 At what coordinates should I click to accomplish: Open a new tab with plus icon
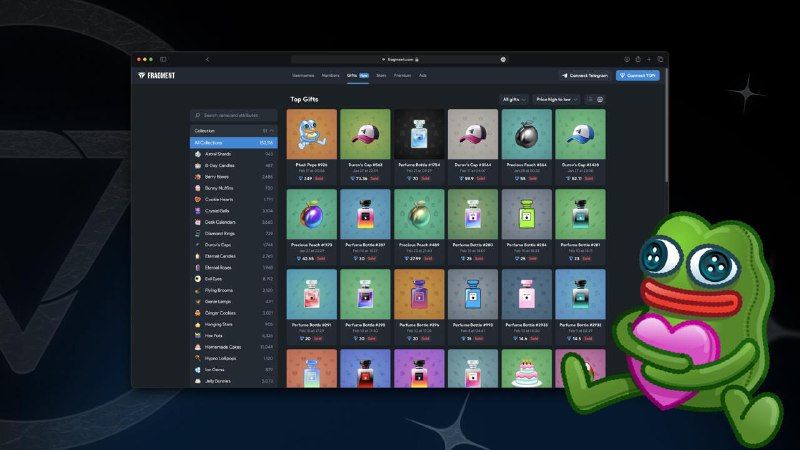click(649, 60)
